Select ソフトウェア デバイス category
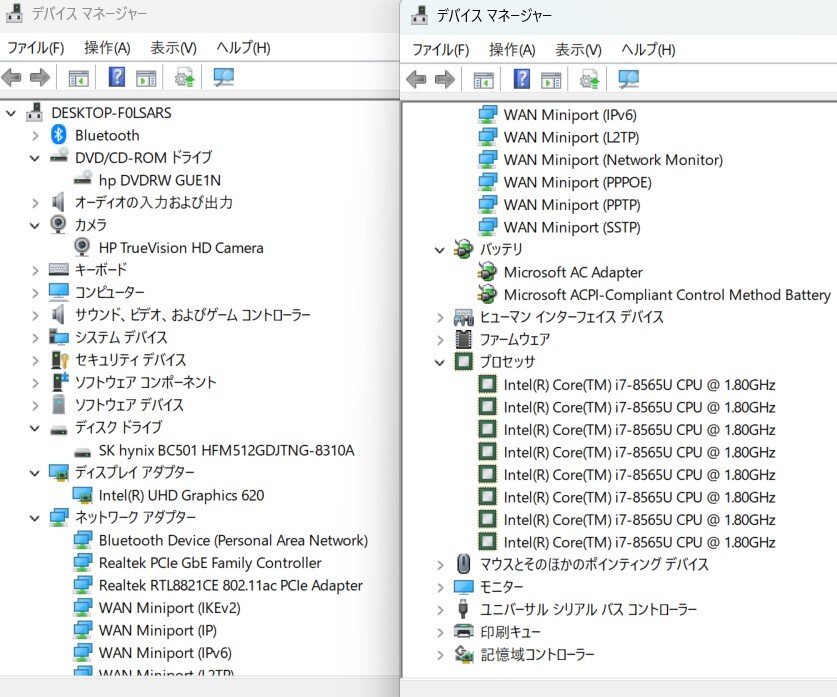 [129, 405]
